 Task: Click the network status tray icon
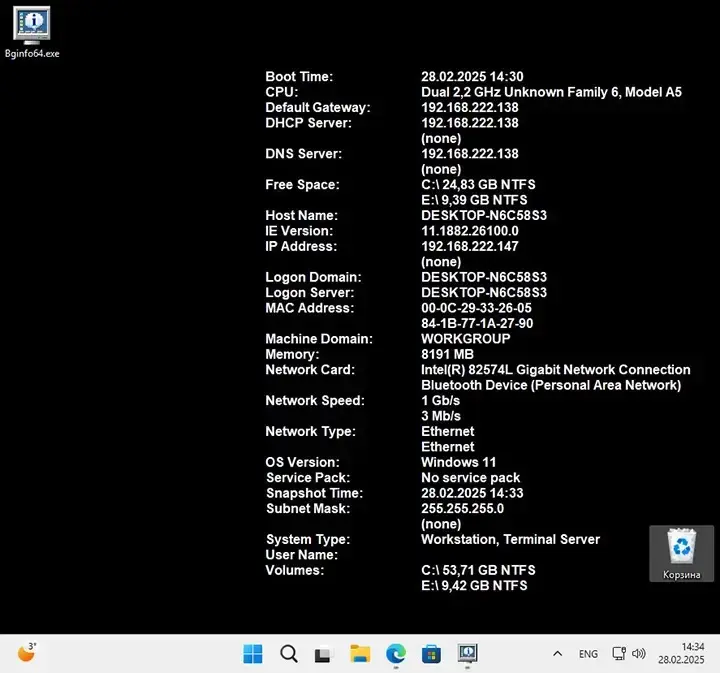point(619,654)
